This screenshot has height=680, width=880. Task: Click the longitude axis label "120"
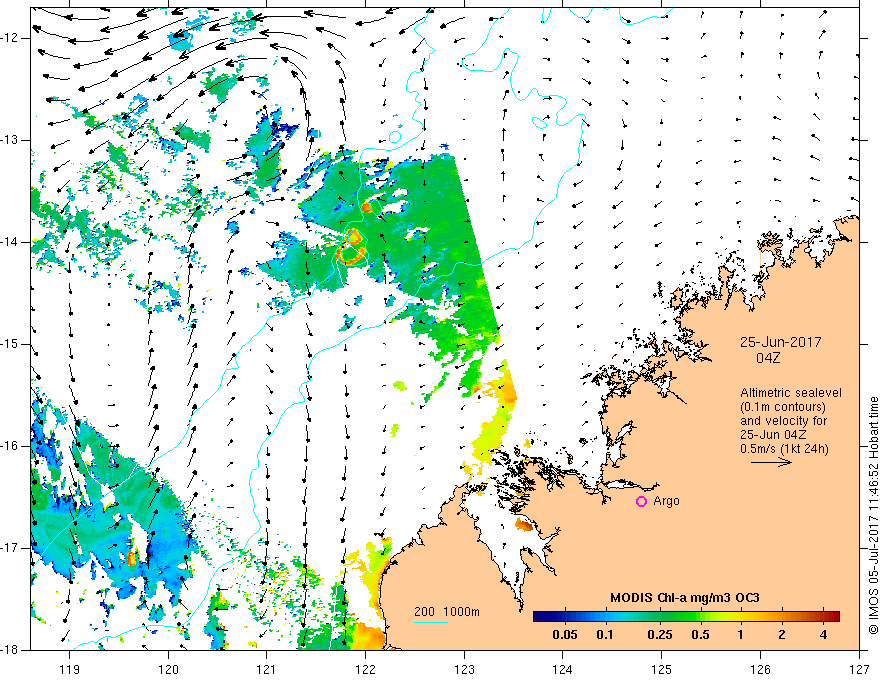[168, 669]
